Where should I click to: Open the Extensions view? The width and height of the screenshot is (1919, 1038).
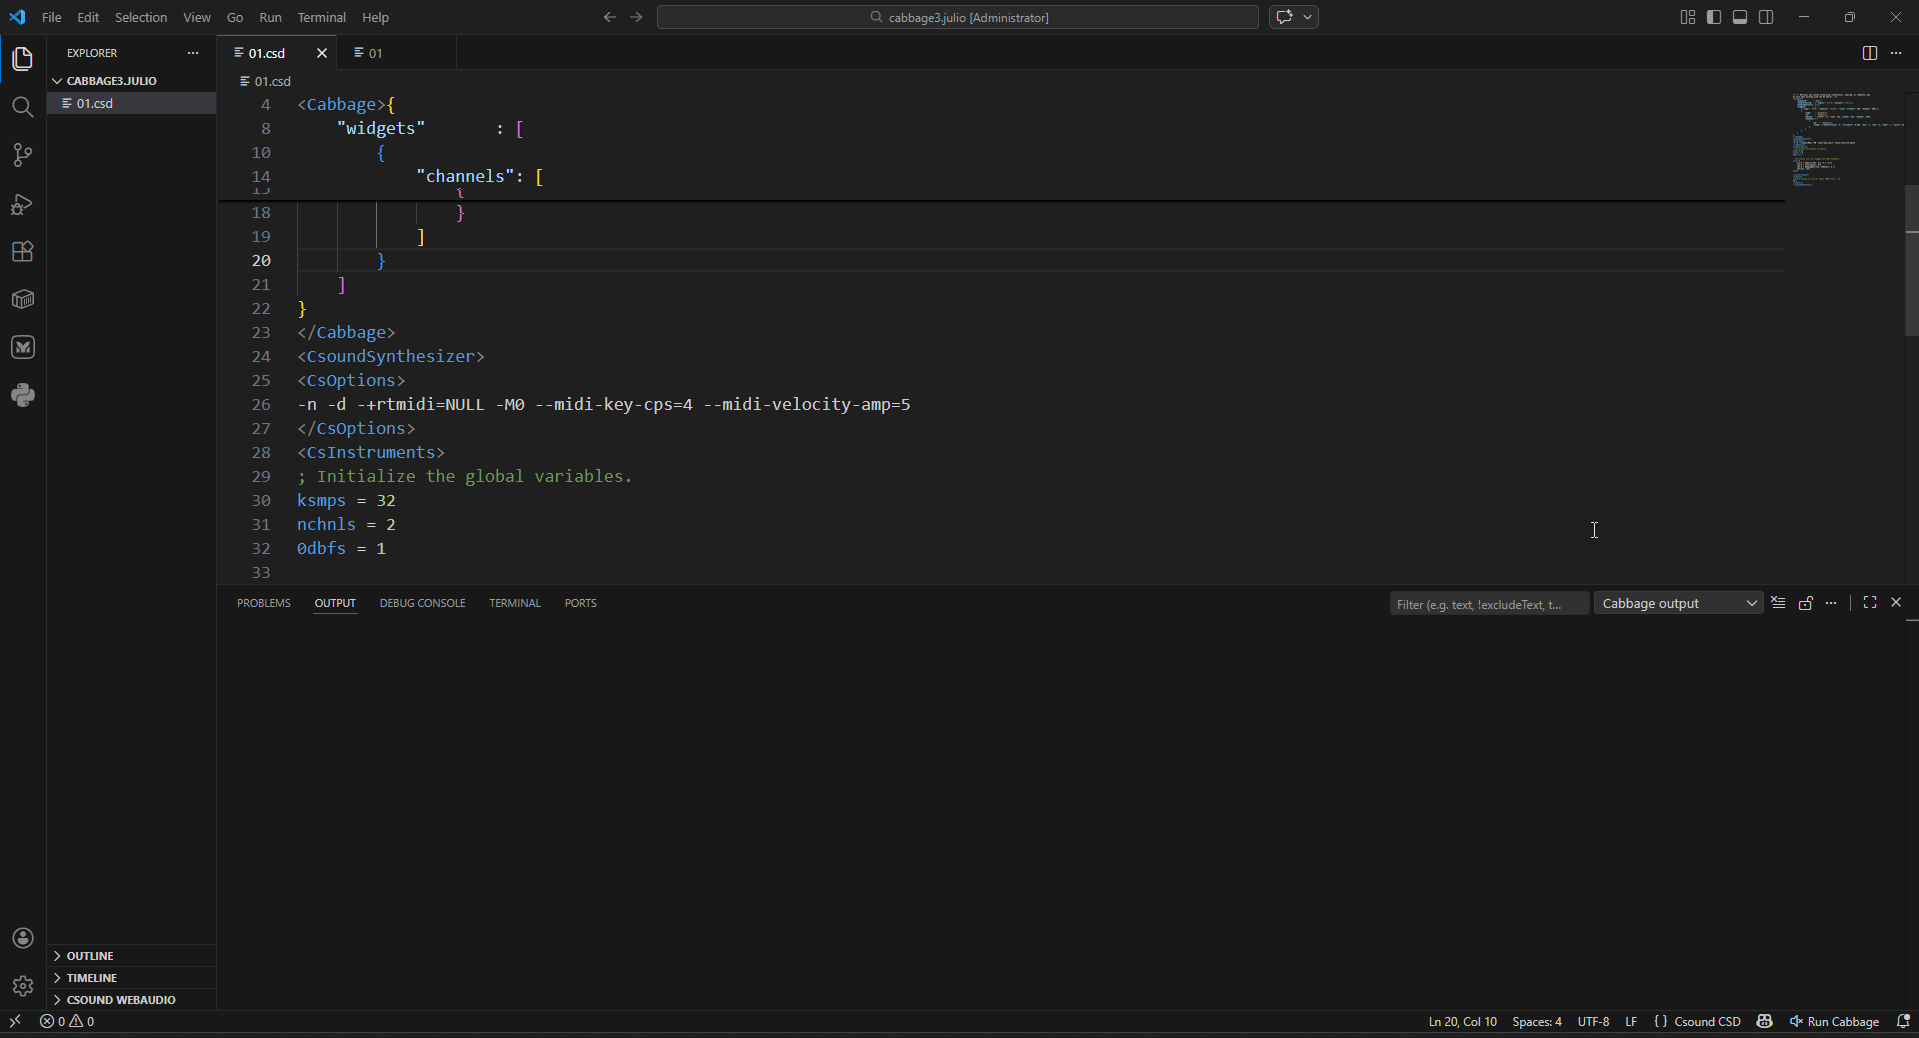22,252
